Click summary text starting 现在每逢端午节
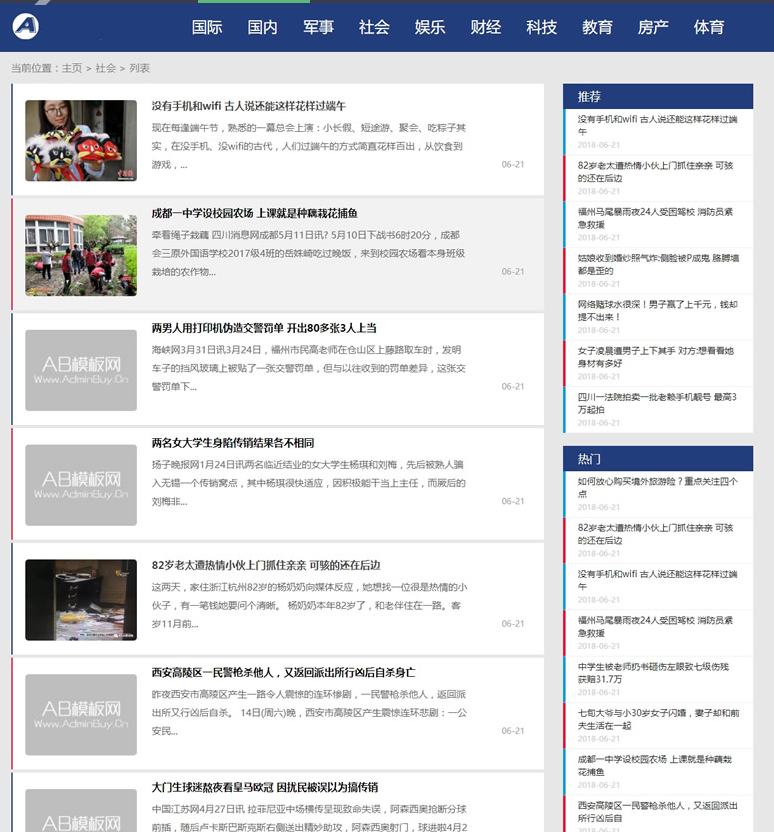The height and width of the screenshot is (832, 774). click(309, 146)
